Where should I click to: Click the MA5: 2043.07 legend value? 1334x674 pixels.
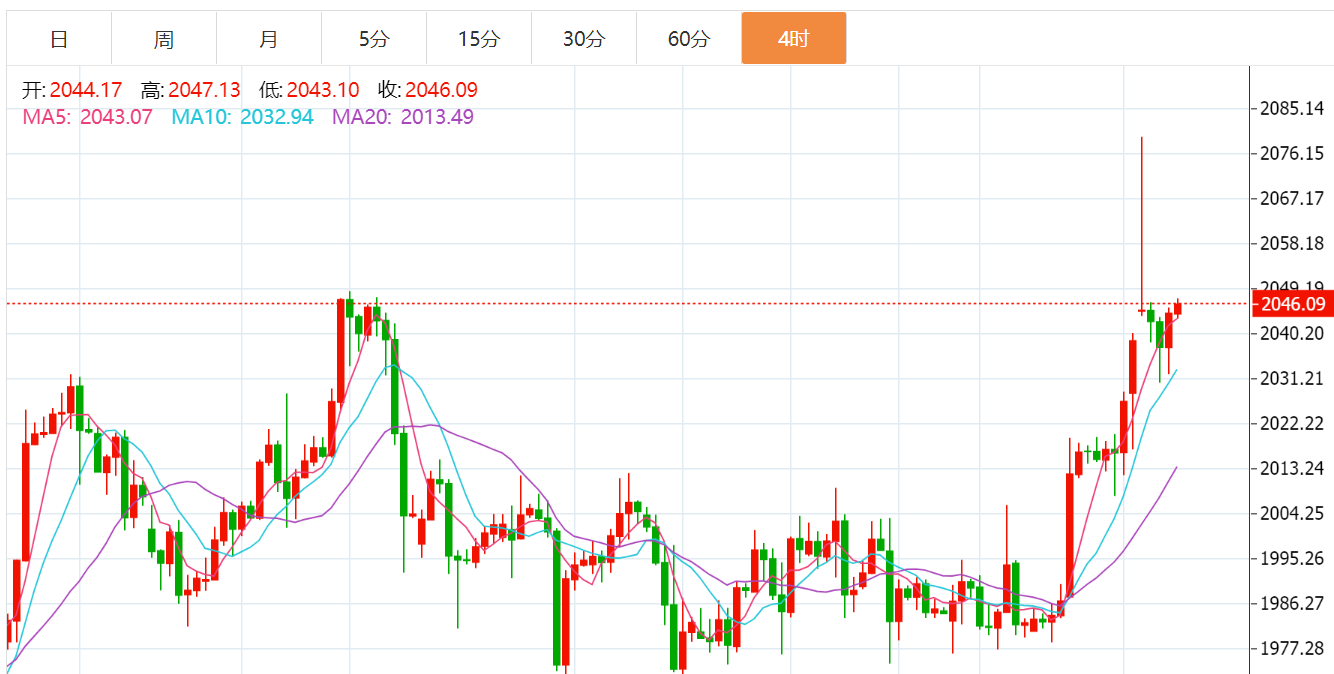coord(87,117)
